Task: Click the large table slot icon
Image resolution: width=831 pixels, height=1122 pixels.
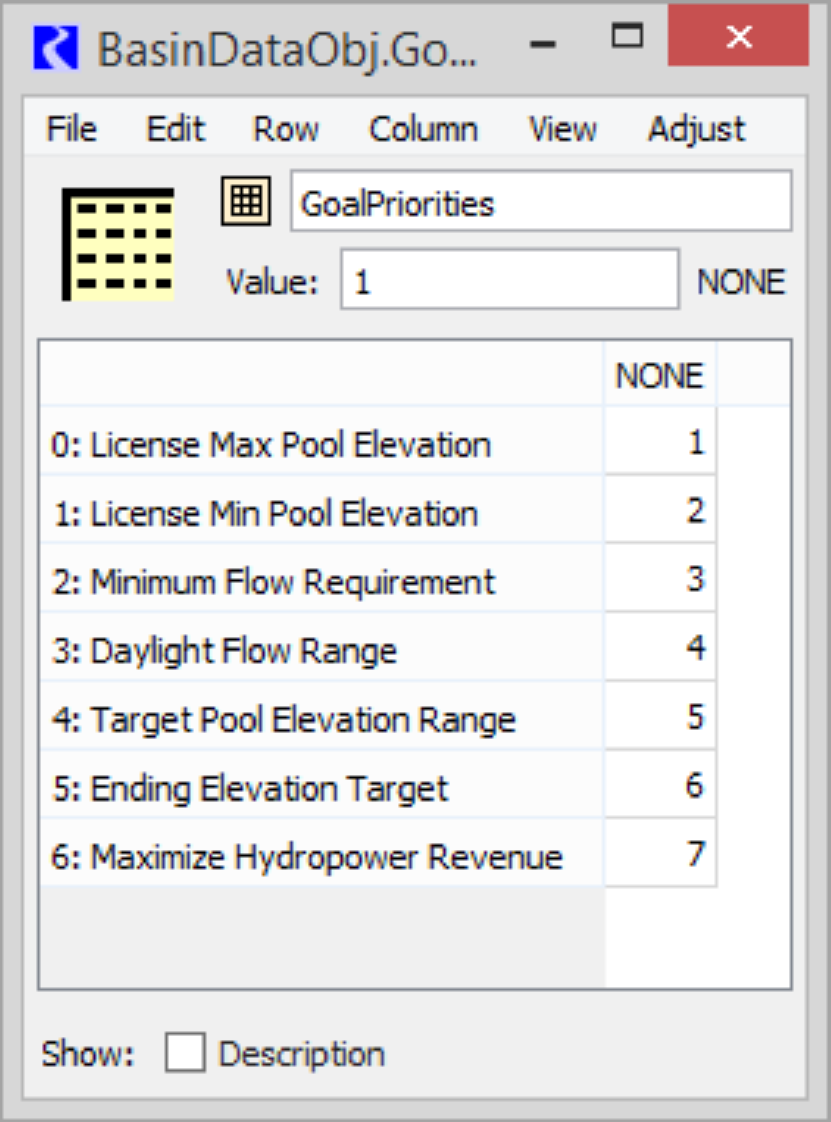Action: coord(118,244)
